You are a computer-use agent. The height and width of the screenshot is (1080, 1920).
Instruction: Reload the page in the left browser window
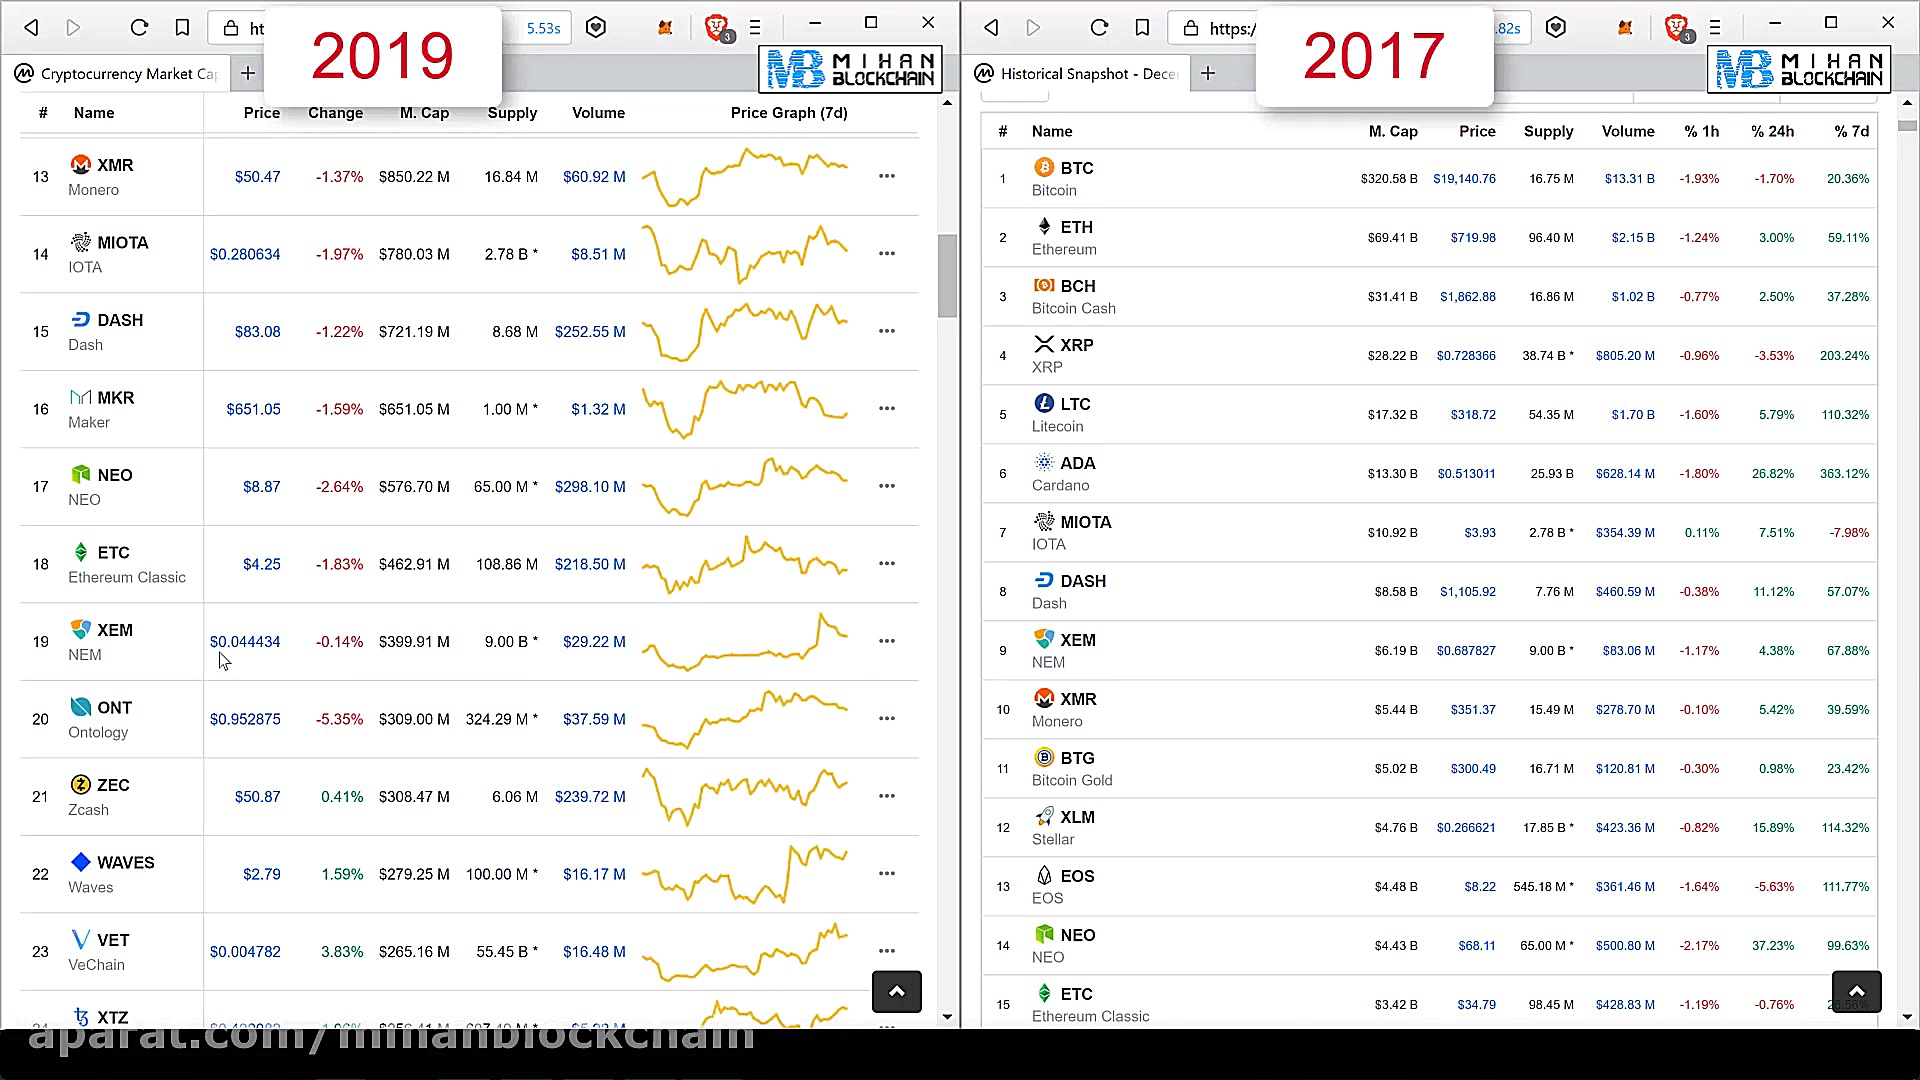139,27
